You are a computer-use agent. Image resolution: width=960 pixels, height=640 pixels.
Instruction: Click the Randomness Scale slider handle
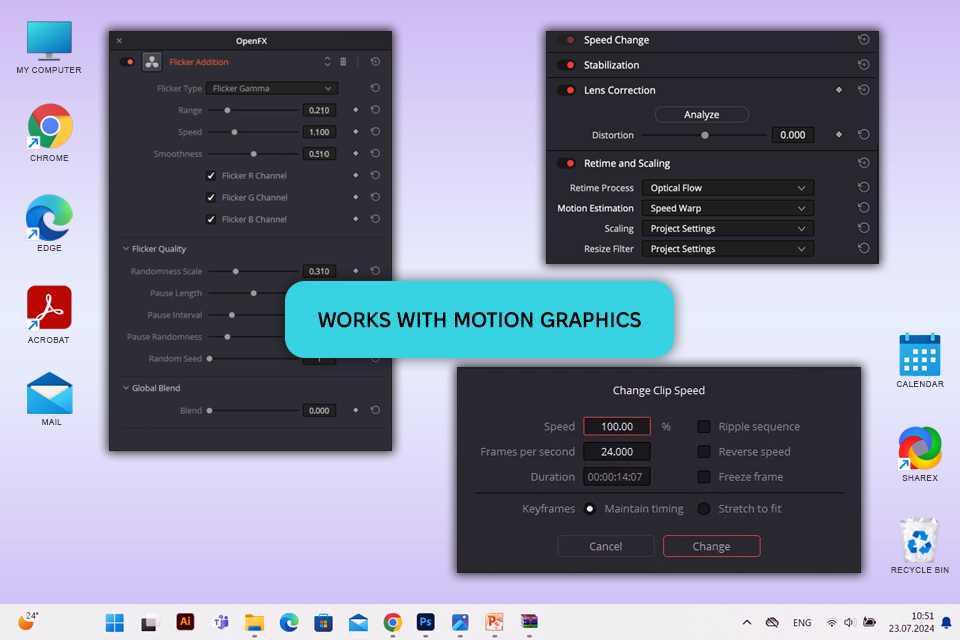pos(235,271)
